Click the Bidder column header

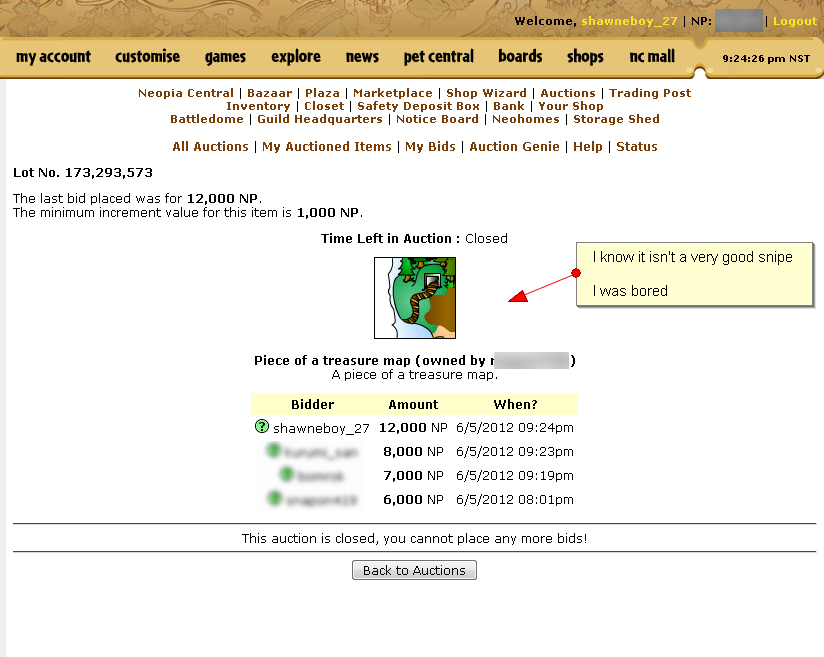pos(313,404)
